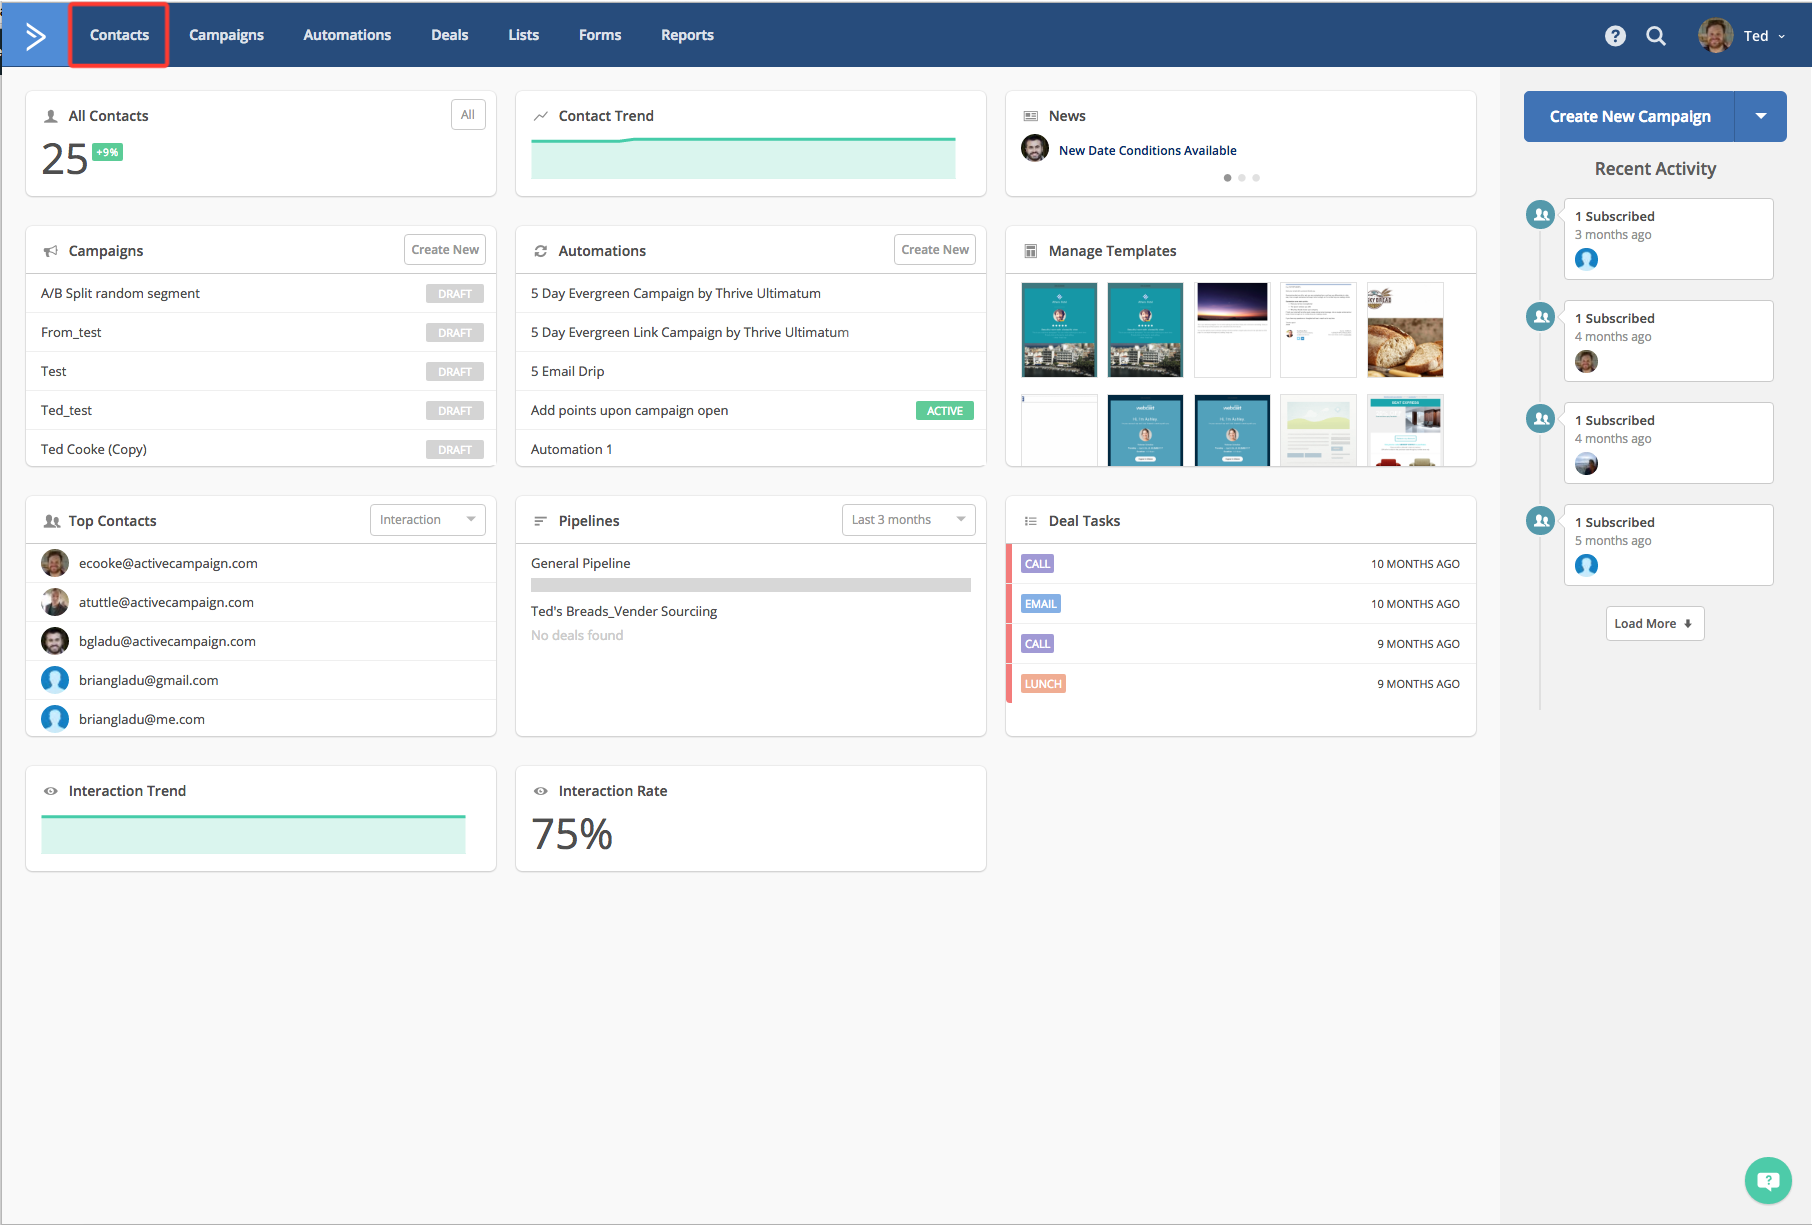Click the subscriber icon for 3 months ago activity
This screenshot has width=1812, height=1225.
coord(1541,215)
